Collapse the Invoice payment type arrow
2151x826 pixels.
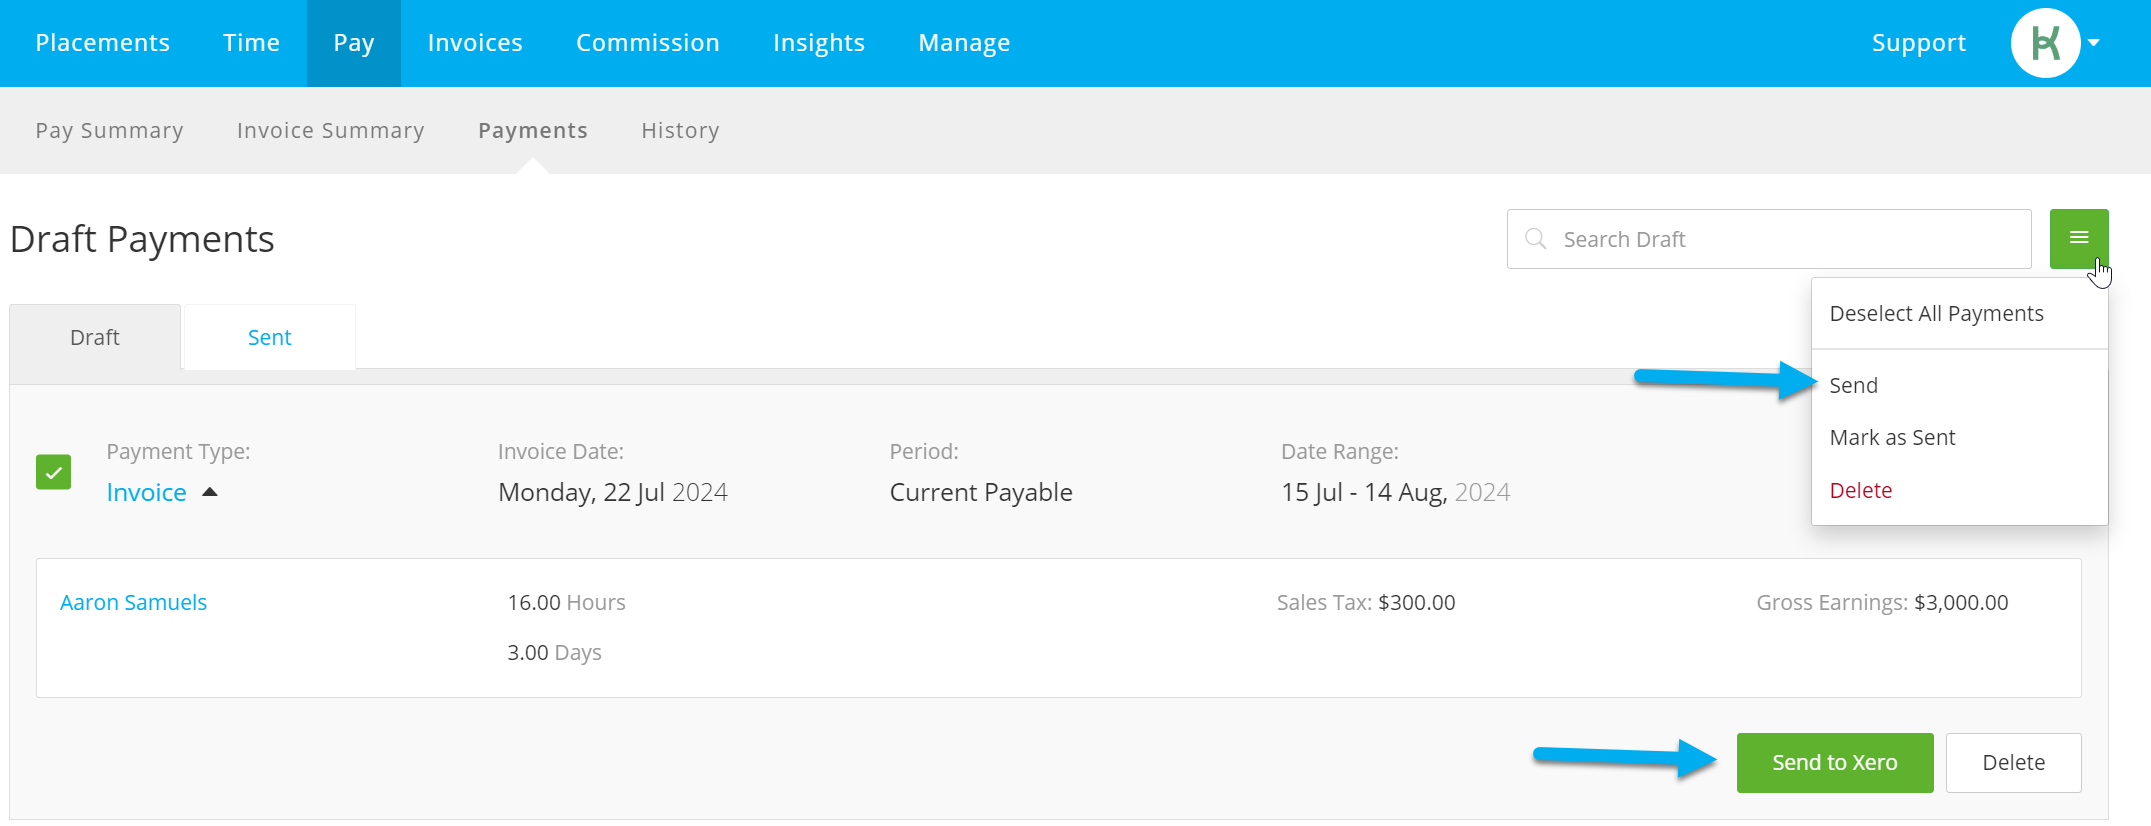[210, 492]
